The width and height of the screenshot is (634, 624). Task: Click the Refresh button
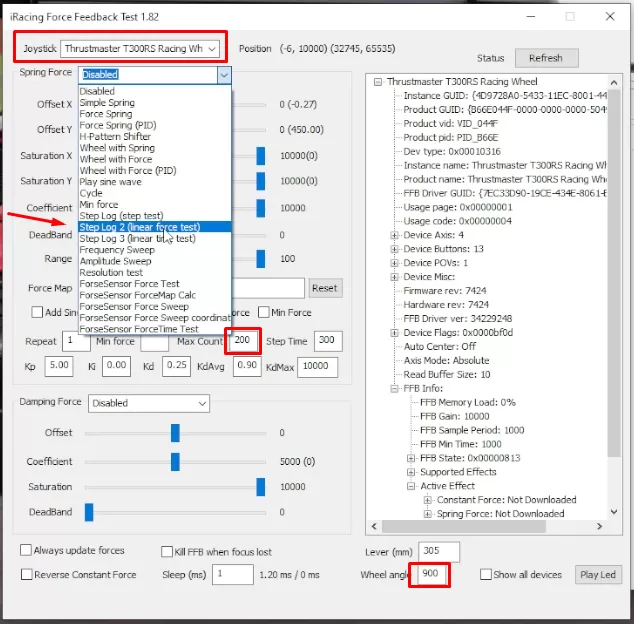coord(546,58)
